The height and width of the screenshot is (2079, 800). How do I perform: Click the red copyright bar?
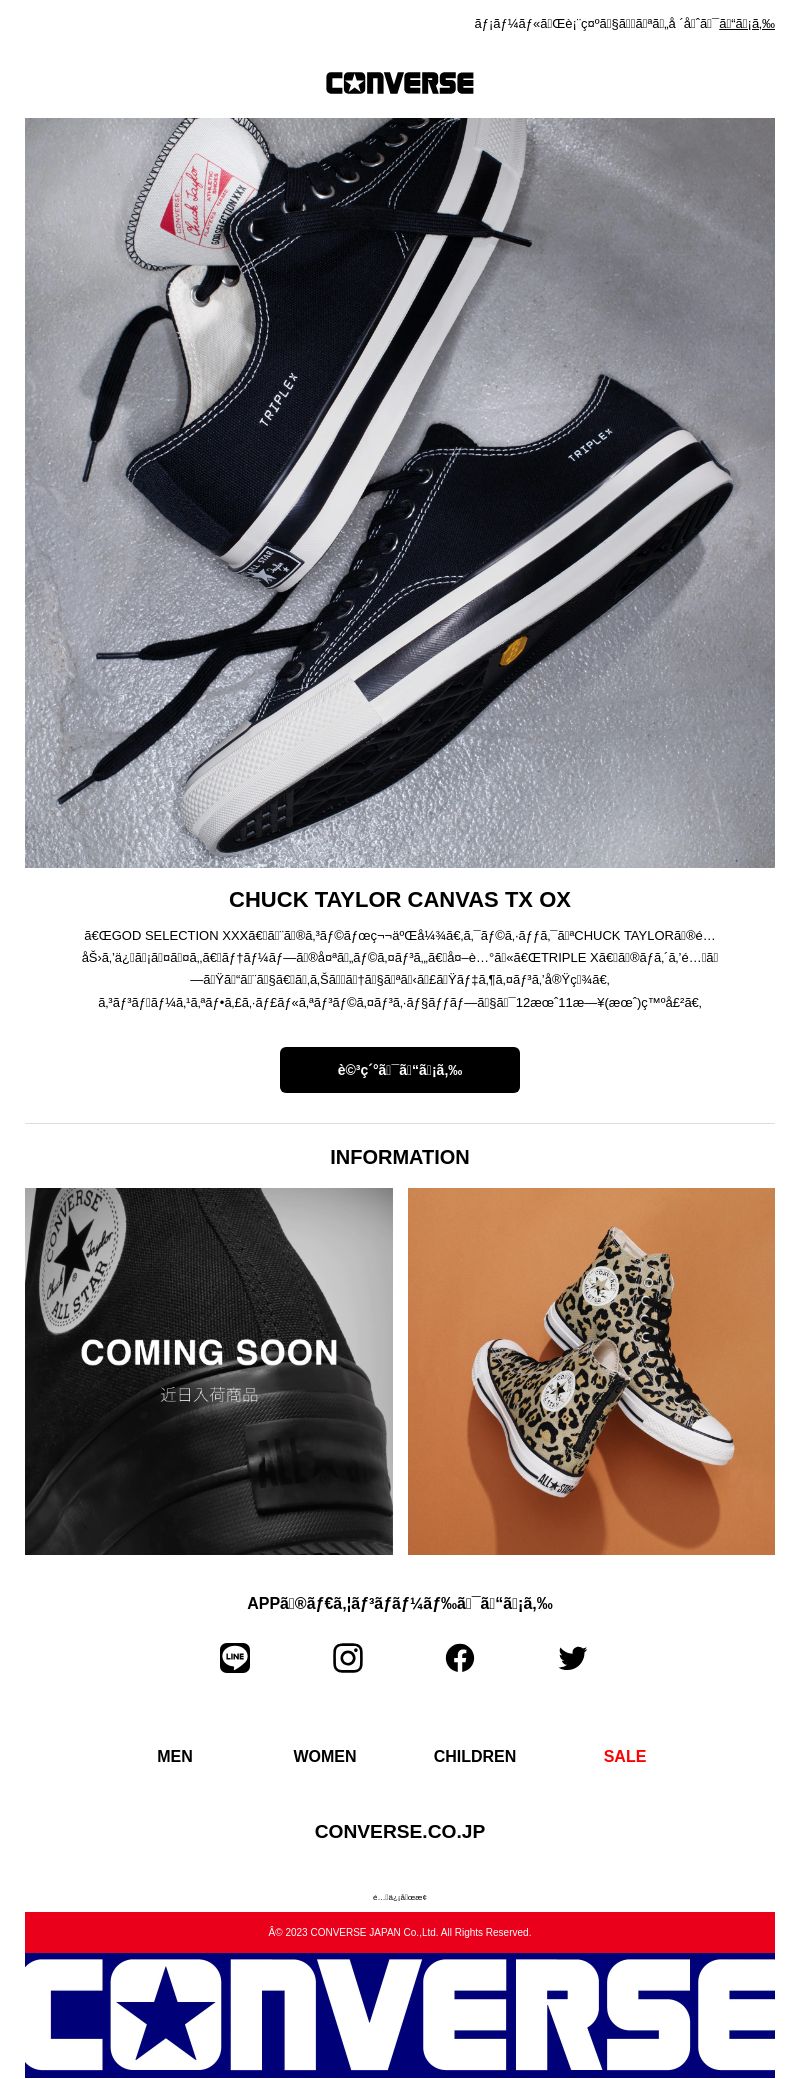(400, 1932)
